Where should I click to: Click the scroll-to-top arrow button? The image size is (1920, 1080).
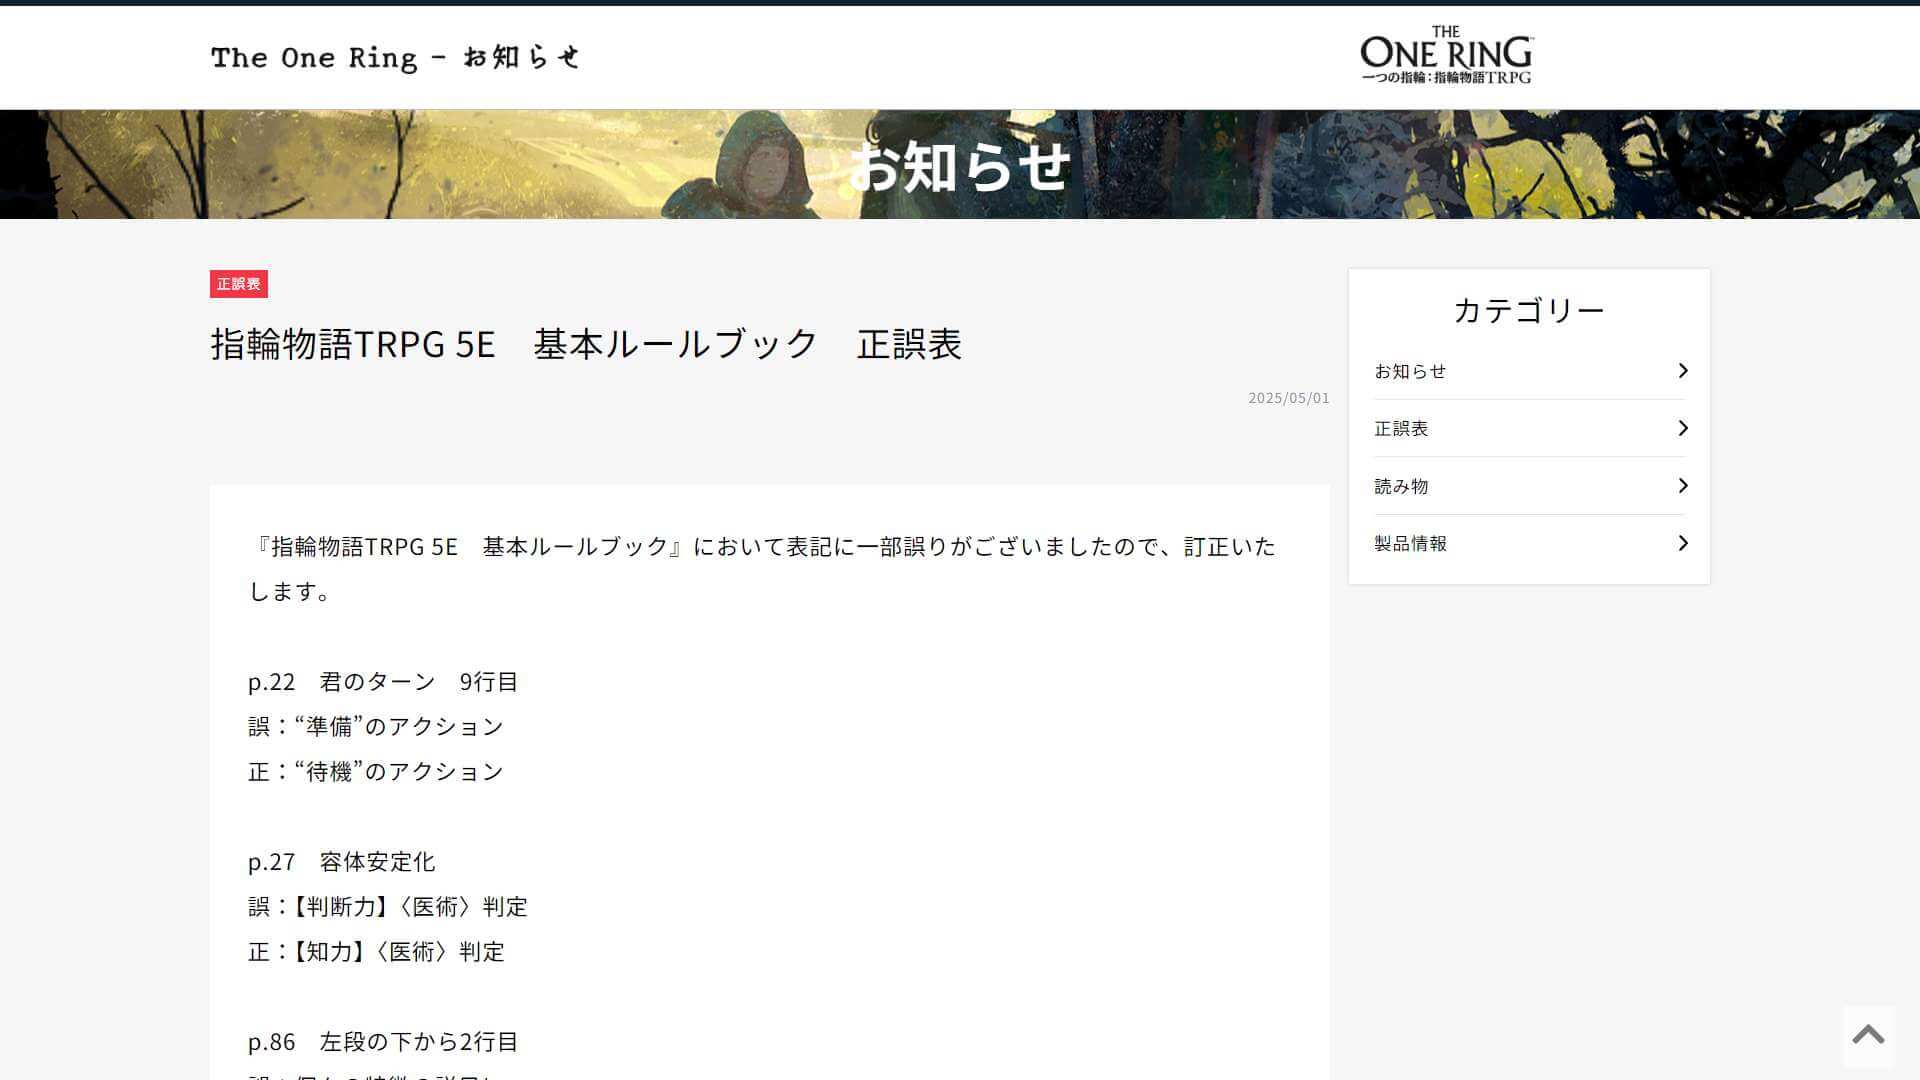point(1868,1036)
